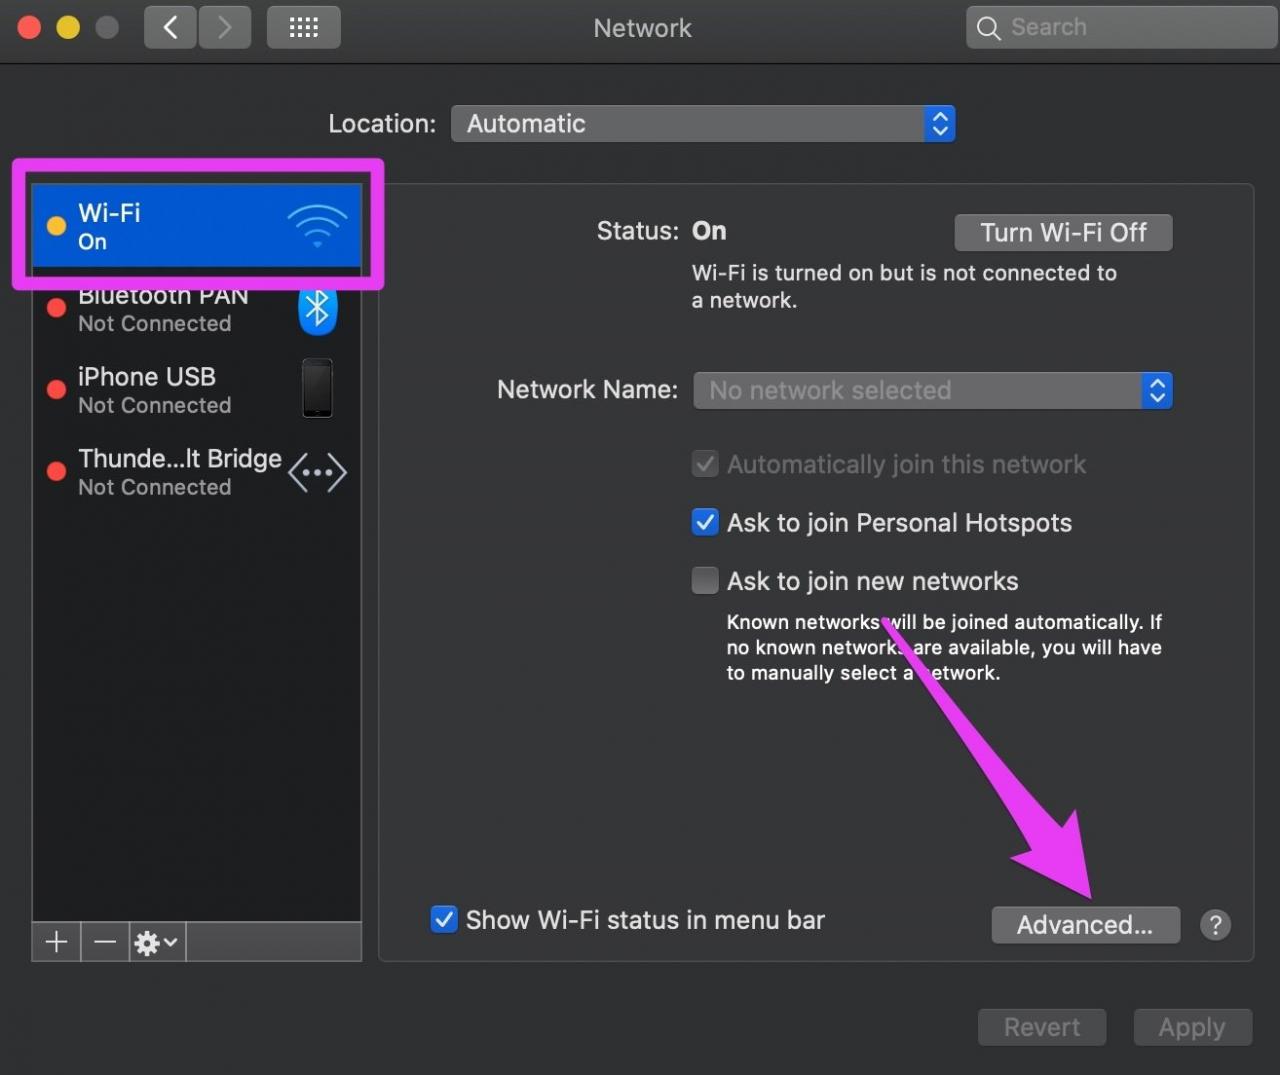Viewport: 1280px width, 1075px height.
Task: Open the Show All preferences grid icon
Action: tap(303, 27)
